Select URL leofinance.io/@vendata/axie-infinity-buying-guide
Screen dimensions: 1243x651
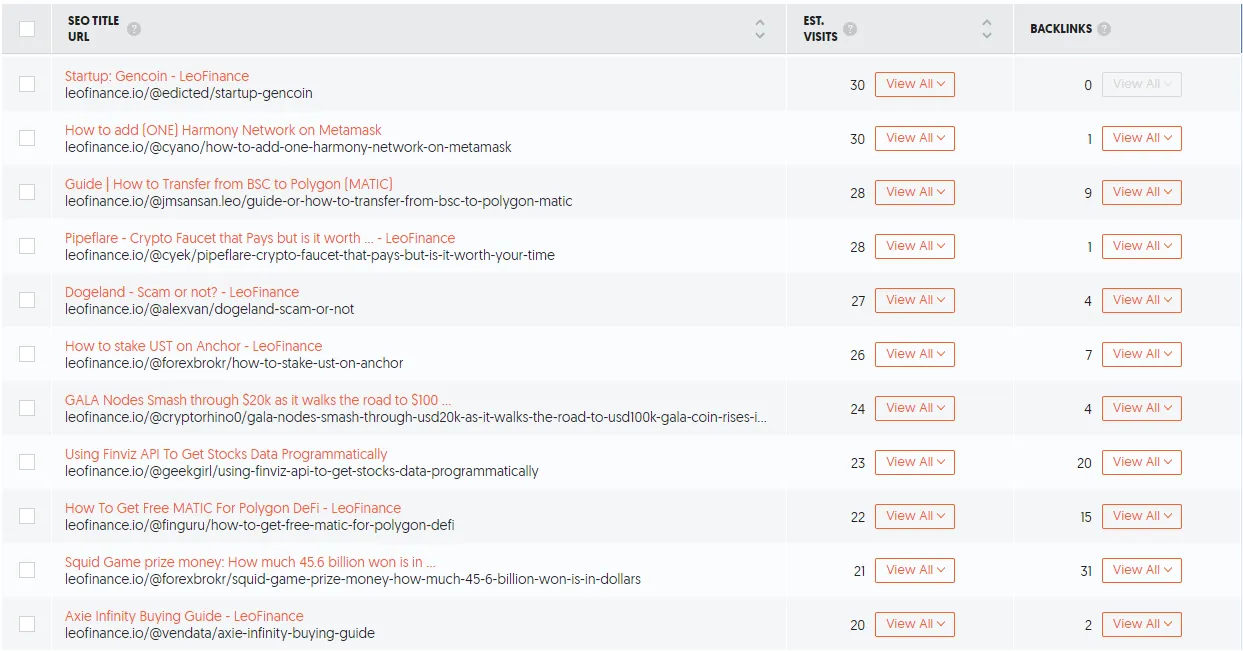click(x=220, y=633)
